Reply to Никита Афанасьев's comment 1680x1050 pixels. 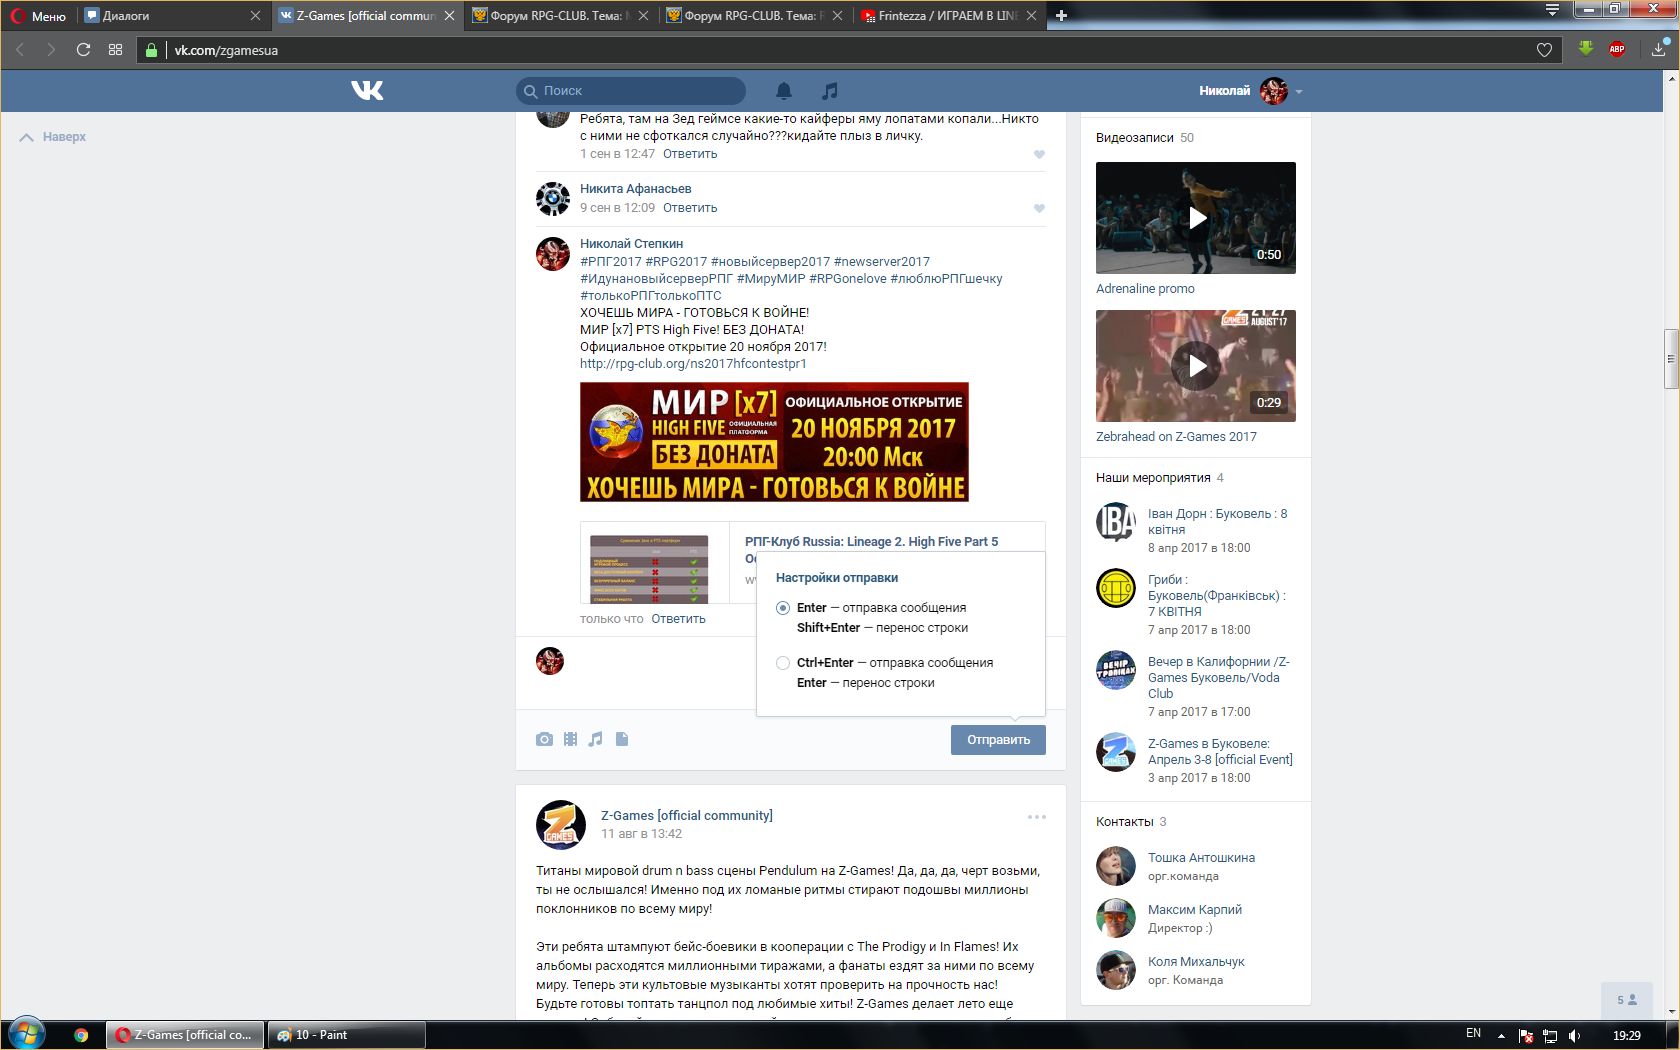coord(690,208)
